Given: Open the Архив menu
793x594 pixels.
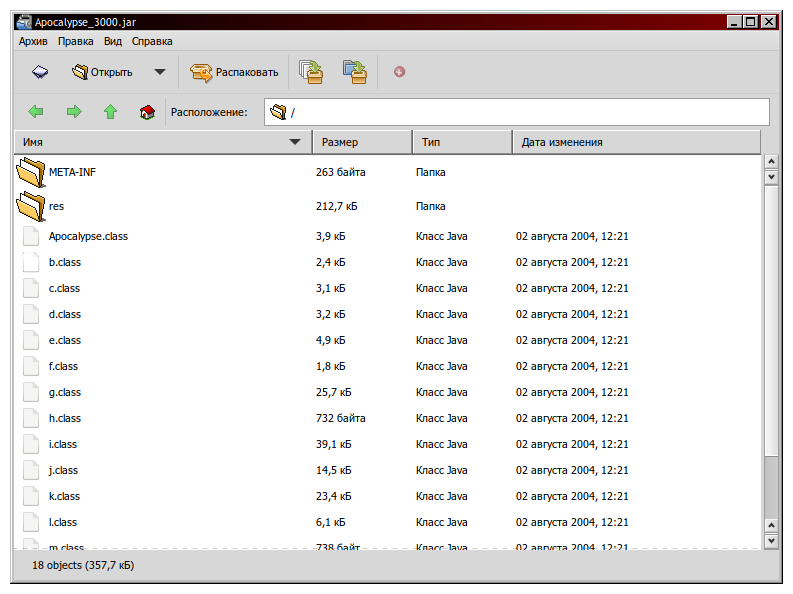Looking at the screenshot, I should (33, 41).
